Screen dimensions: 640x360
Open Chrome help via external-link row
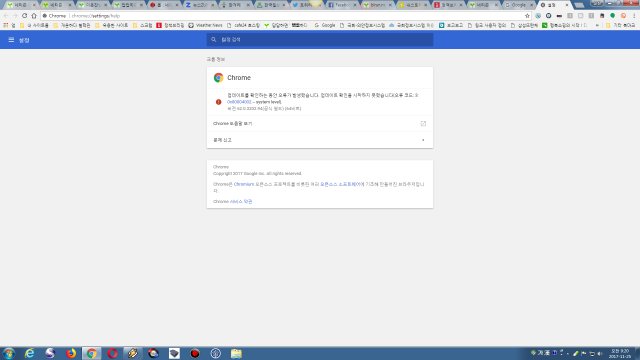coord(320,124)
